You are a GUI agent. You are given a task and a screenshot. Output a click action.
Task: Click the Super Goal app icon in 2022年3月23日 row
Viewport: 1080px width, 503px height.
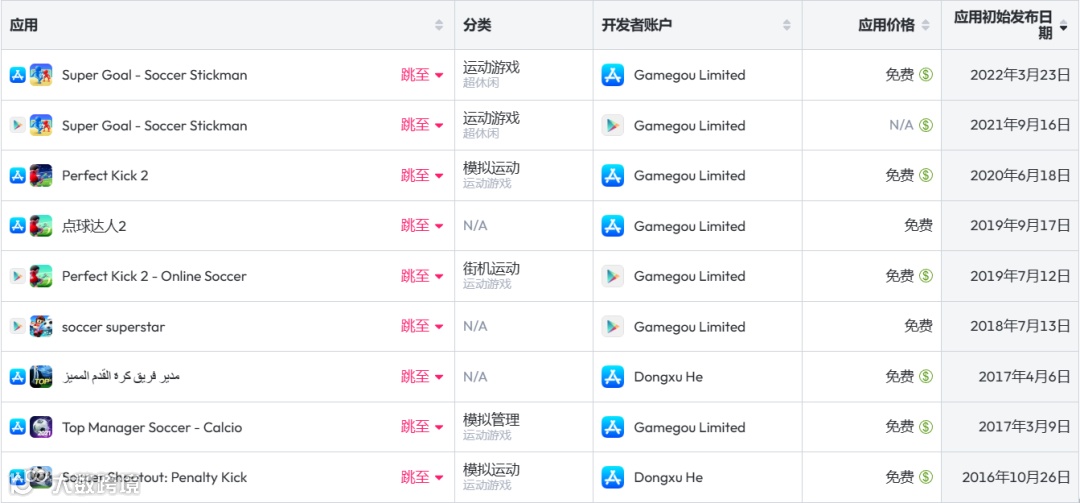click(41, 74)
